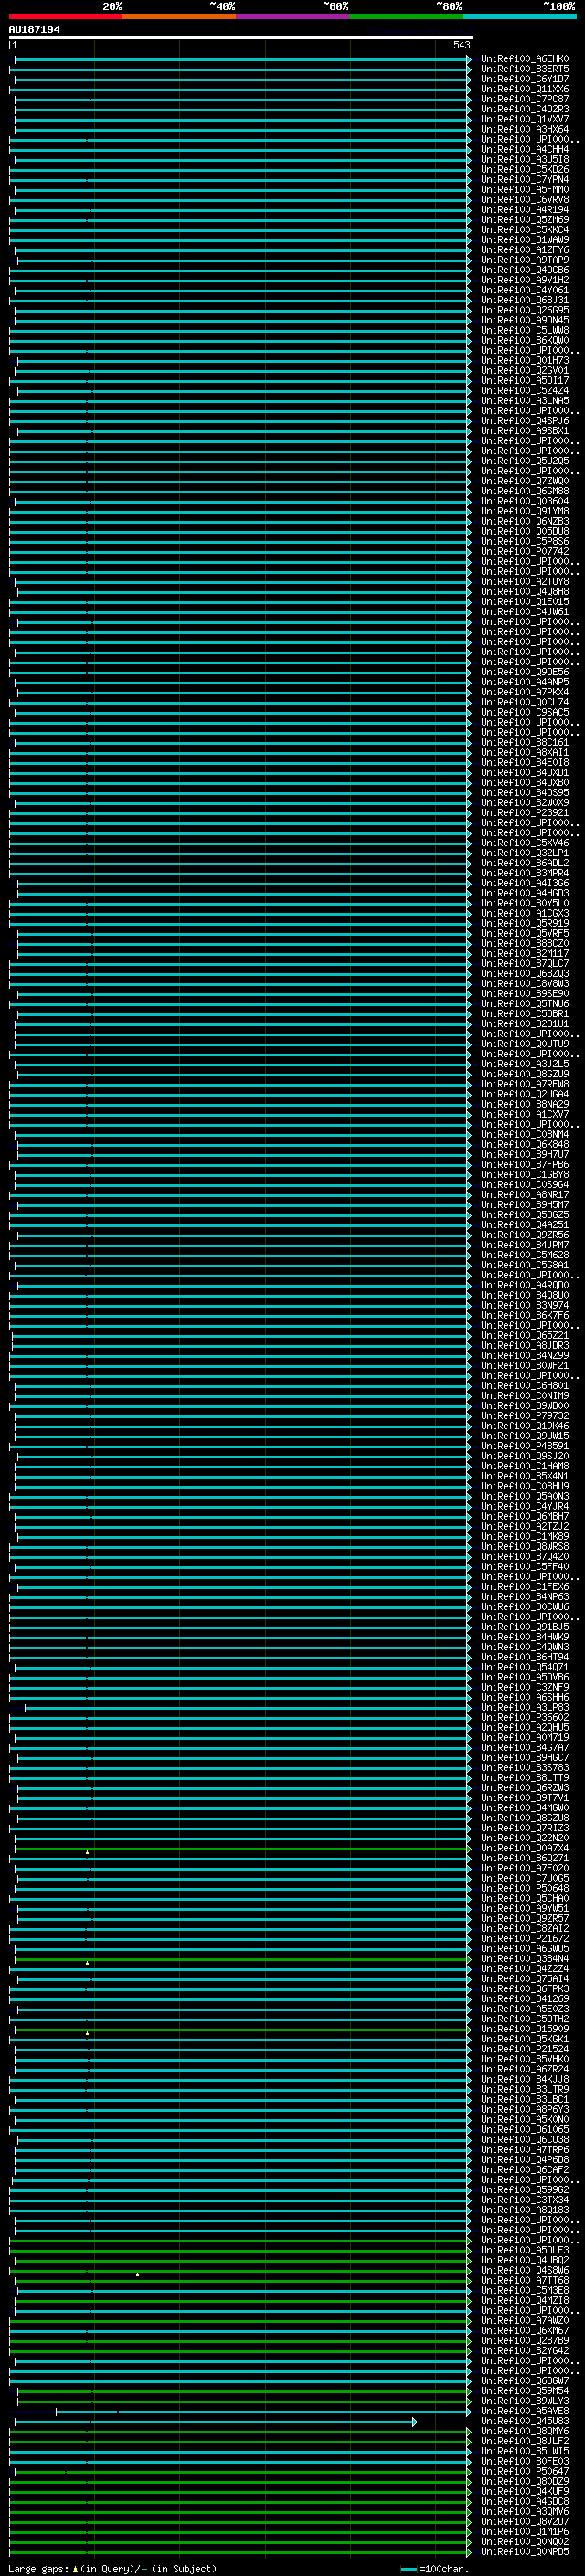This screenshot has height=2576, width=585.
Task: Select the UniRef100_A5AVE8 label
Action: coord(525,2411)
